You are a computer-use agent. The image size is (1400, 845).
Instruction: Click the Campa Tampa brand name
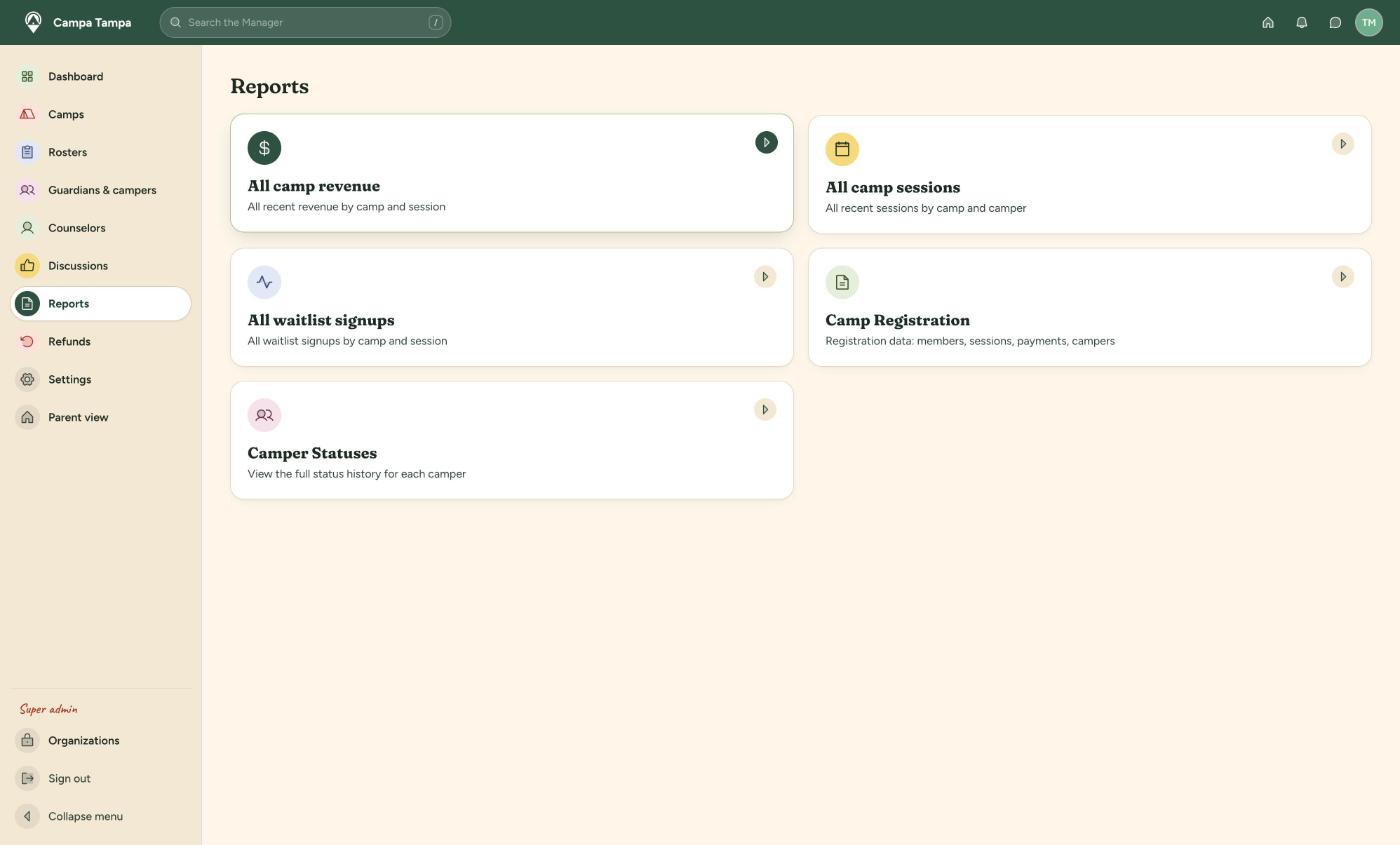pyautogui.click(x=92, y=22)
